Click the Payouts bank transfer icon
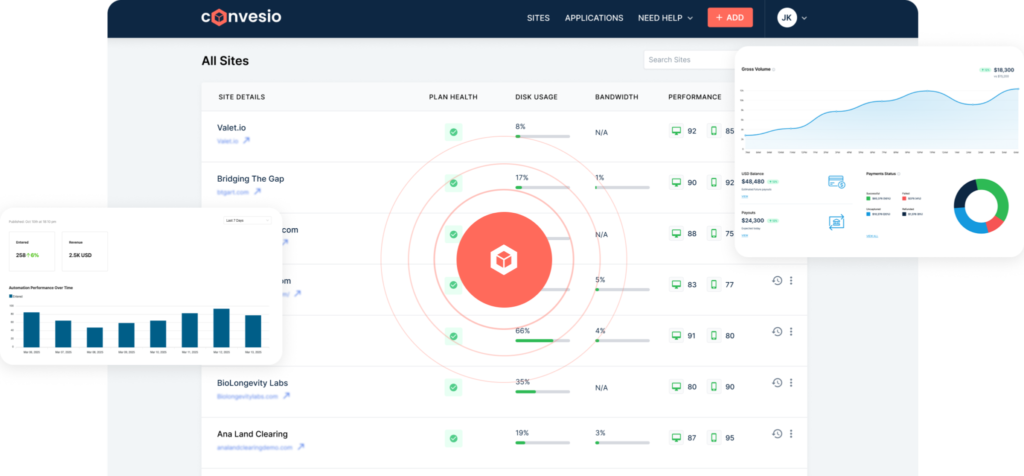Screen dimensions: 1024x476 [x=836, y=222]
